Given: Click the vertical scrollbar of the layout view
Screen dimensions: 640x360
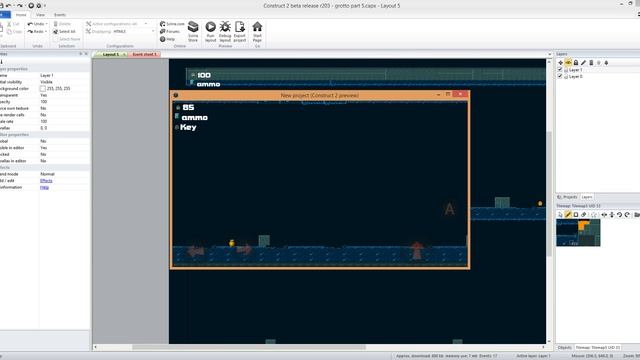Looking at the screenshot, I should (x=549, y=194).
